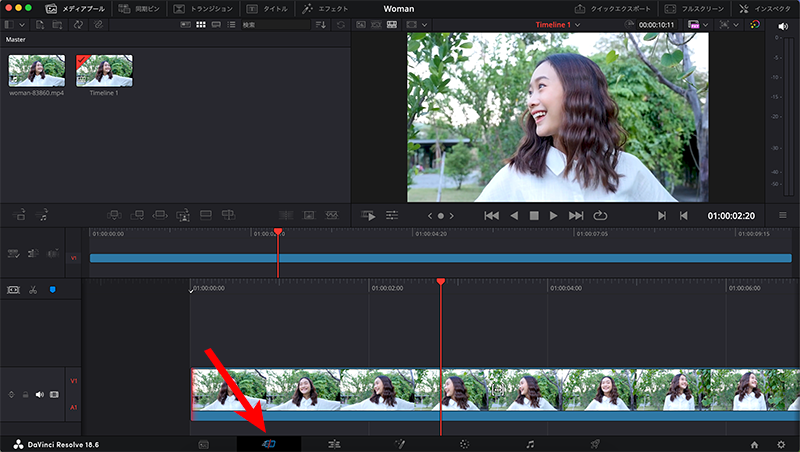The image size is (800, 452).
Task: Click the mark in point icon
Action: tap(662, 216)
